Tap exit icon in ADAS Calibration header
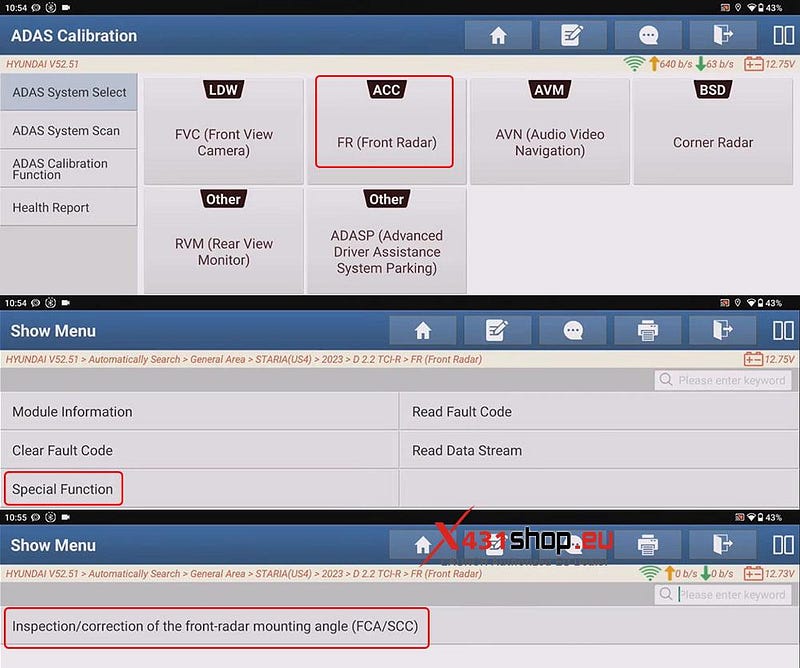The height and width of the screenshot is (668, 800). coord(722,35)
